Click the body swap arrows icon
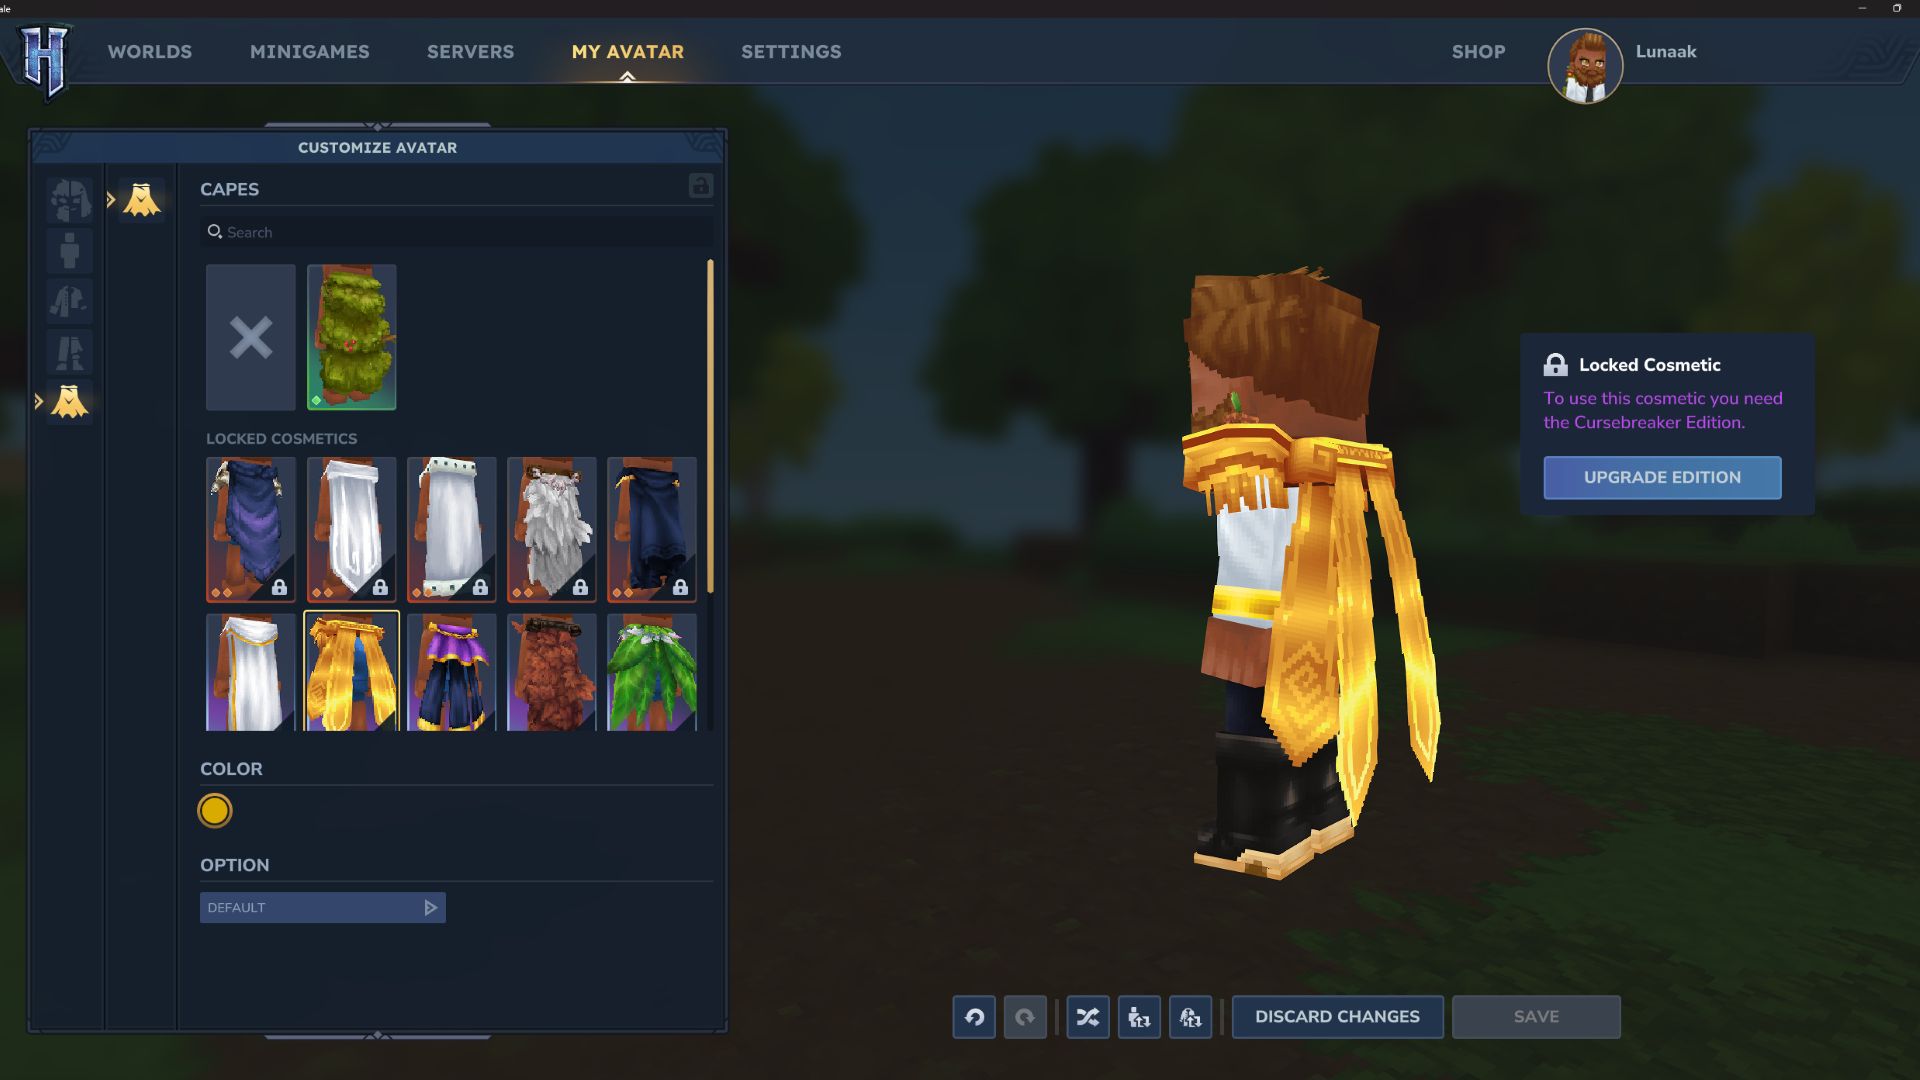 point(1139,1017)
